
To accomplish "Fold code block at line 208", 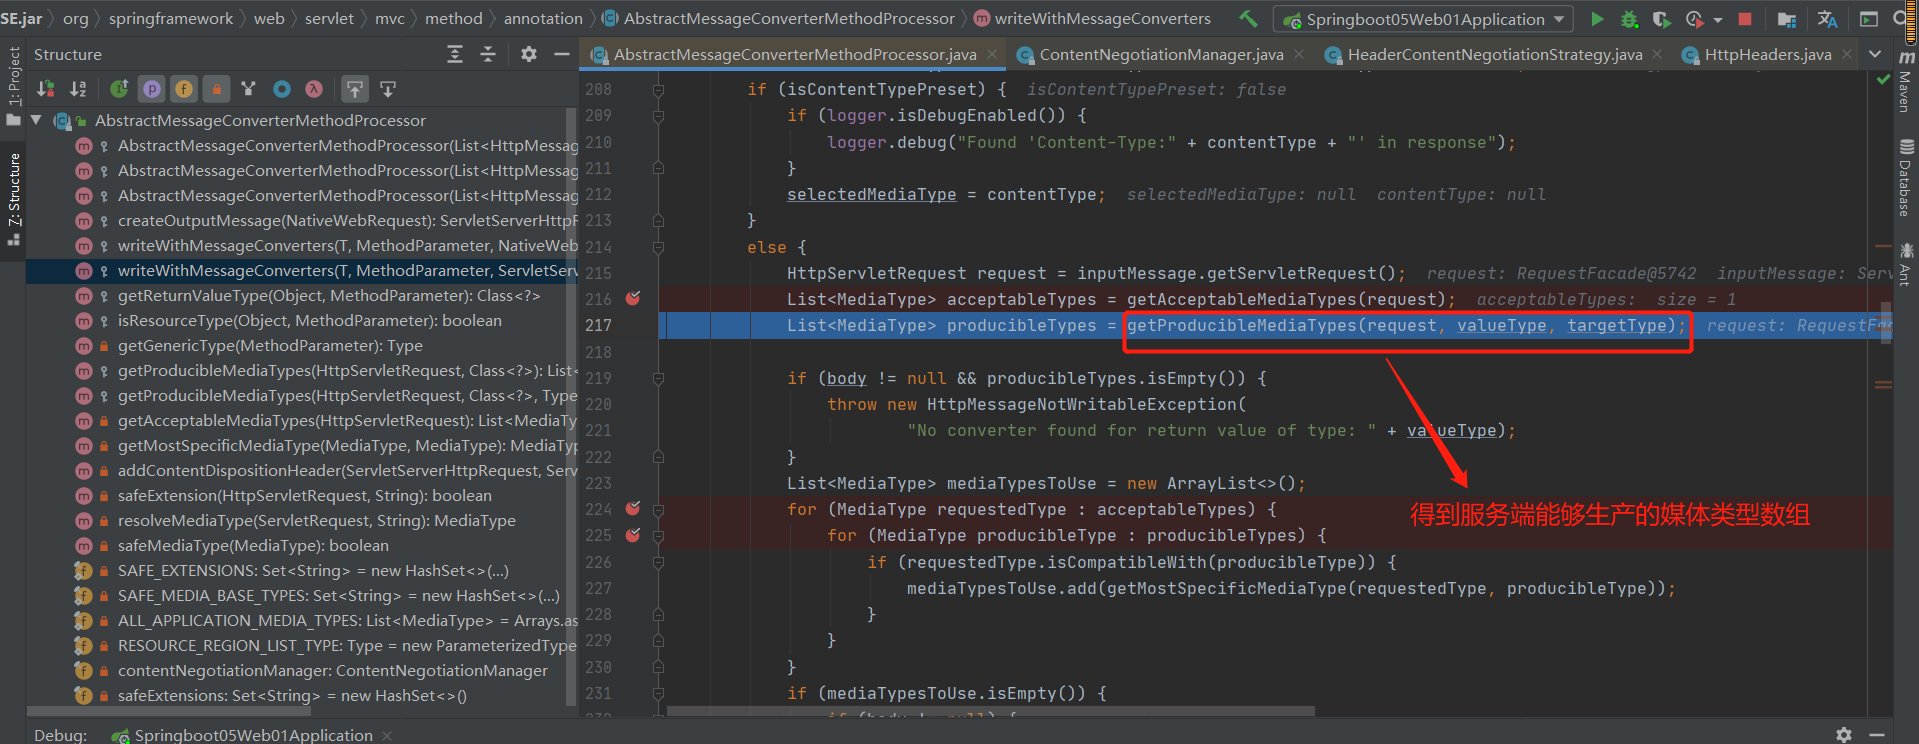I will tap(658, 90).
